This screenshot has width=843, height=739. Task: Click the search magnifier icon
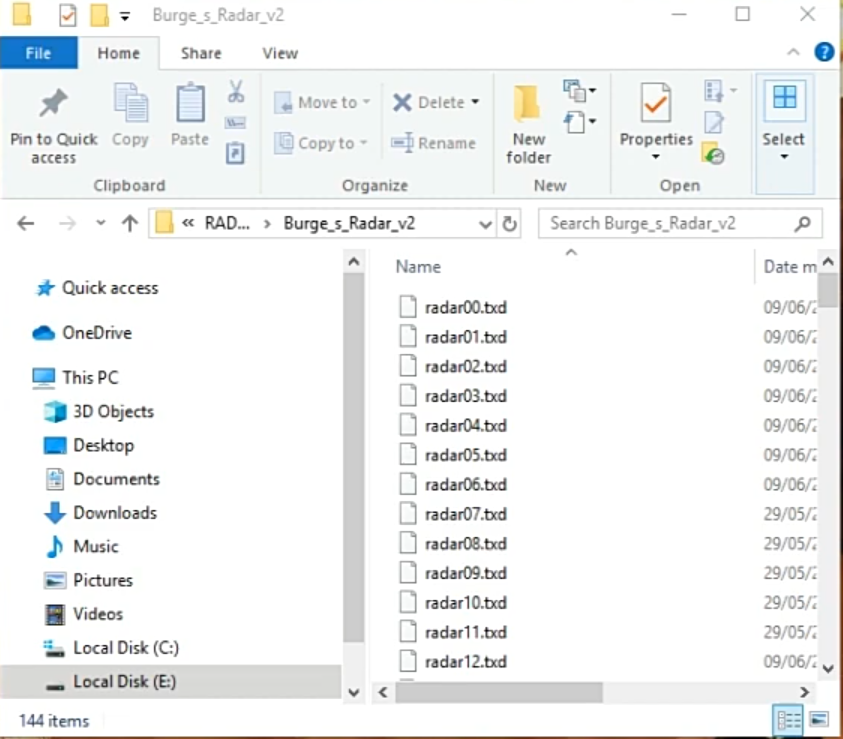(803, 223)
